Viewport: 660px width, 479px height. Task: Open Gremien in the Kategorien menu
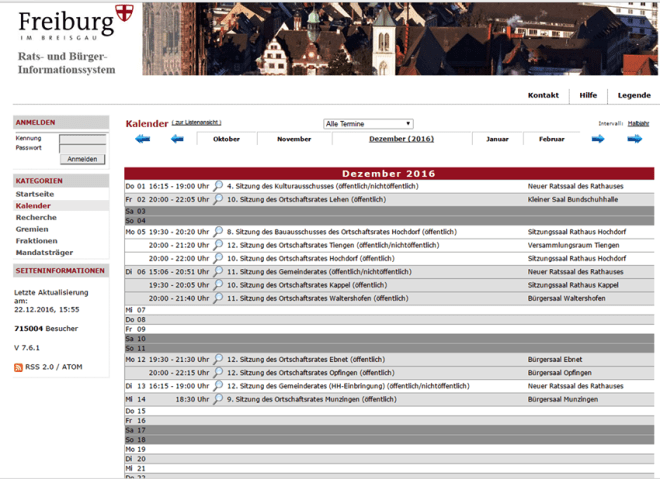(32, 229)
